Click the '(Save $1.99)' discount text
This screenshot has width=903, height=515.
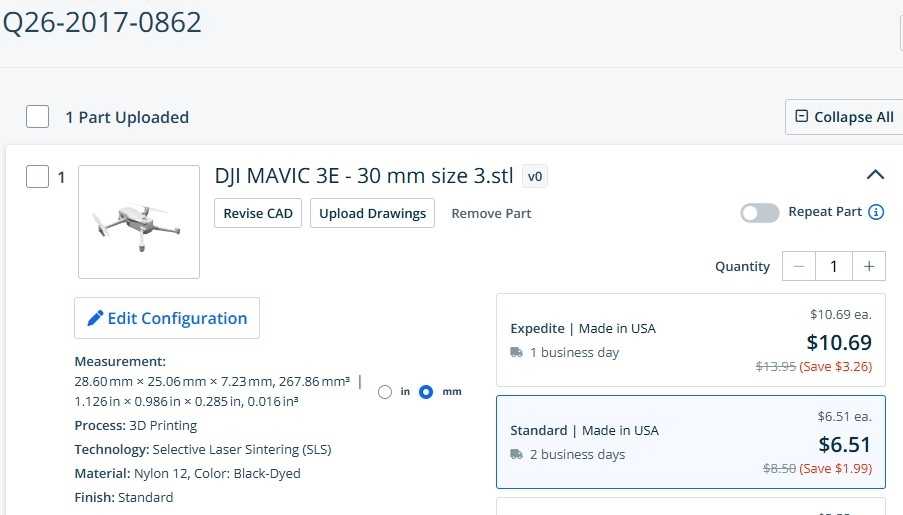[836, 468]
